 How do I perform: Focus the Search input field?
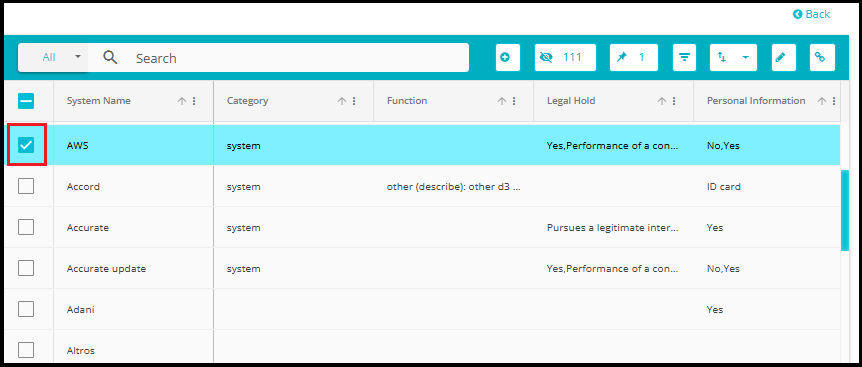(297, 58)
